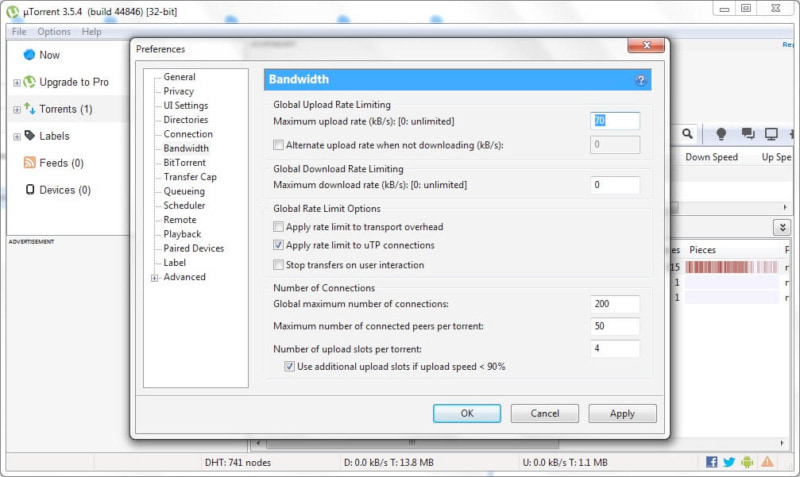800x477 pixels.
Task: Click the Torrents up-down arrows icon
Action: tap(30, 108)
